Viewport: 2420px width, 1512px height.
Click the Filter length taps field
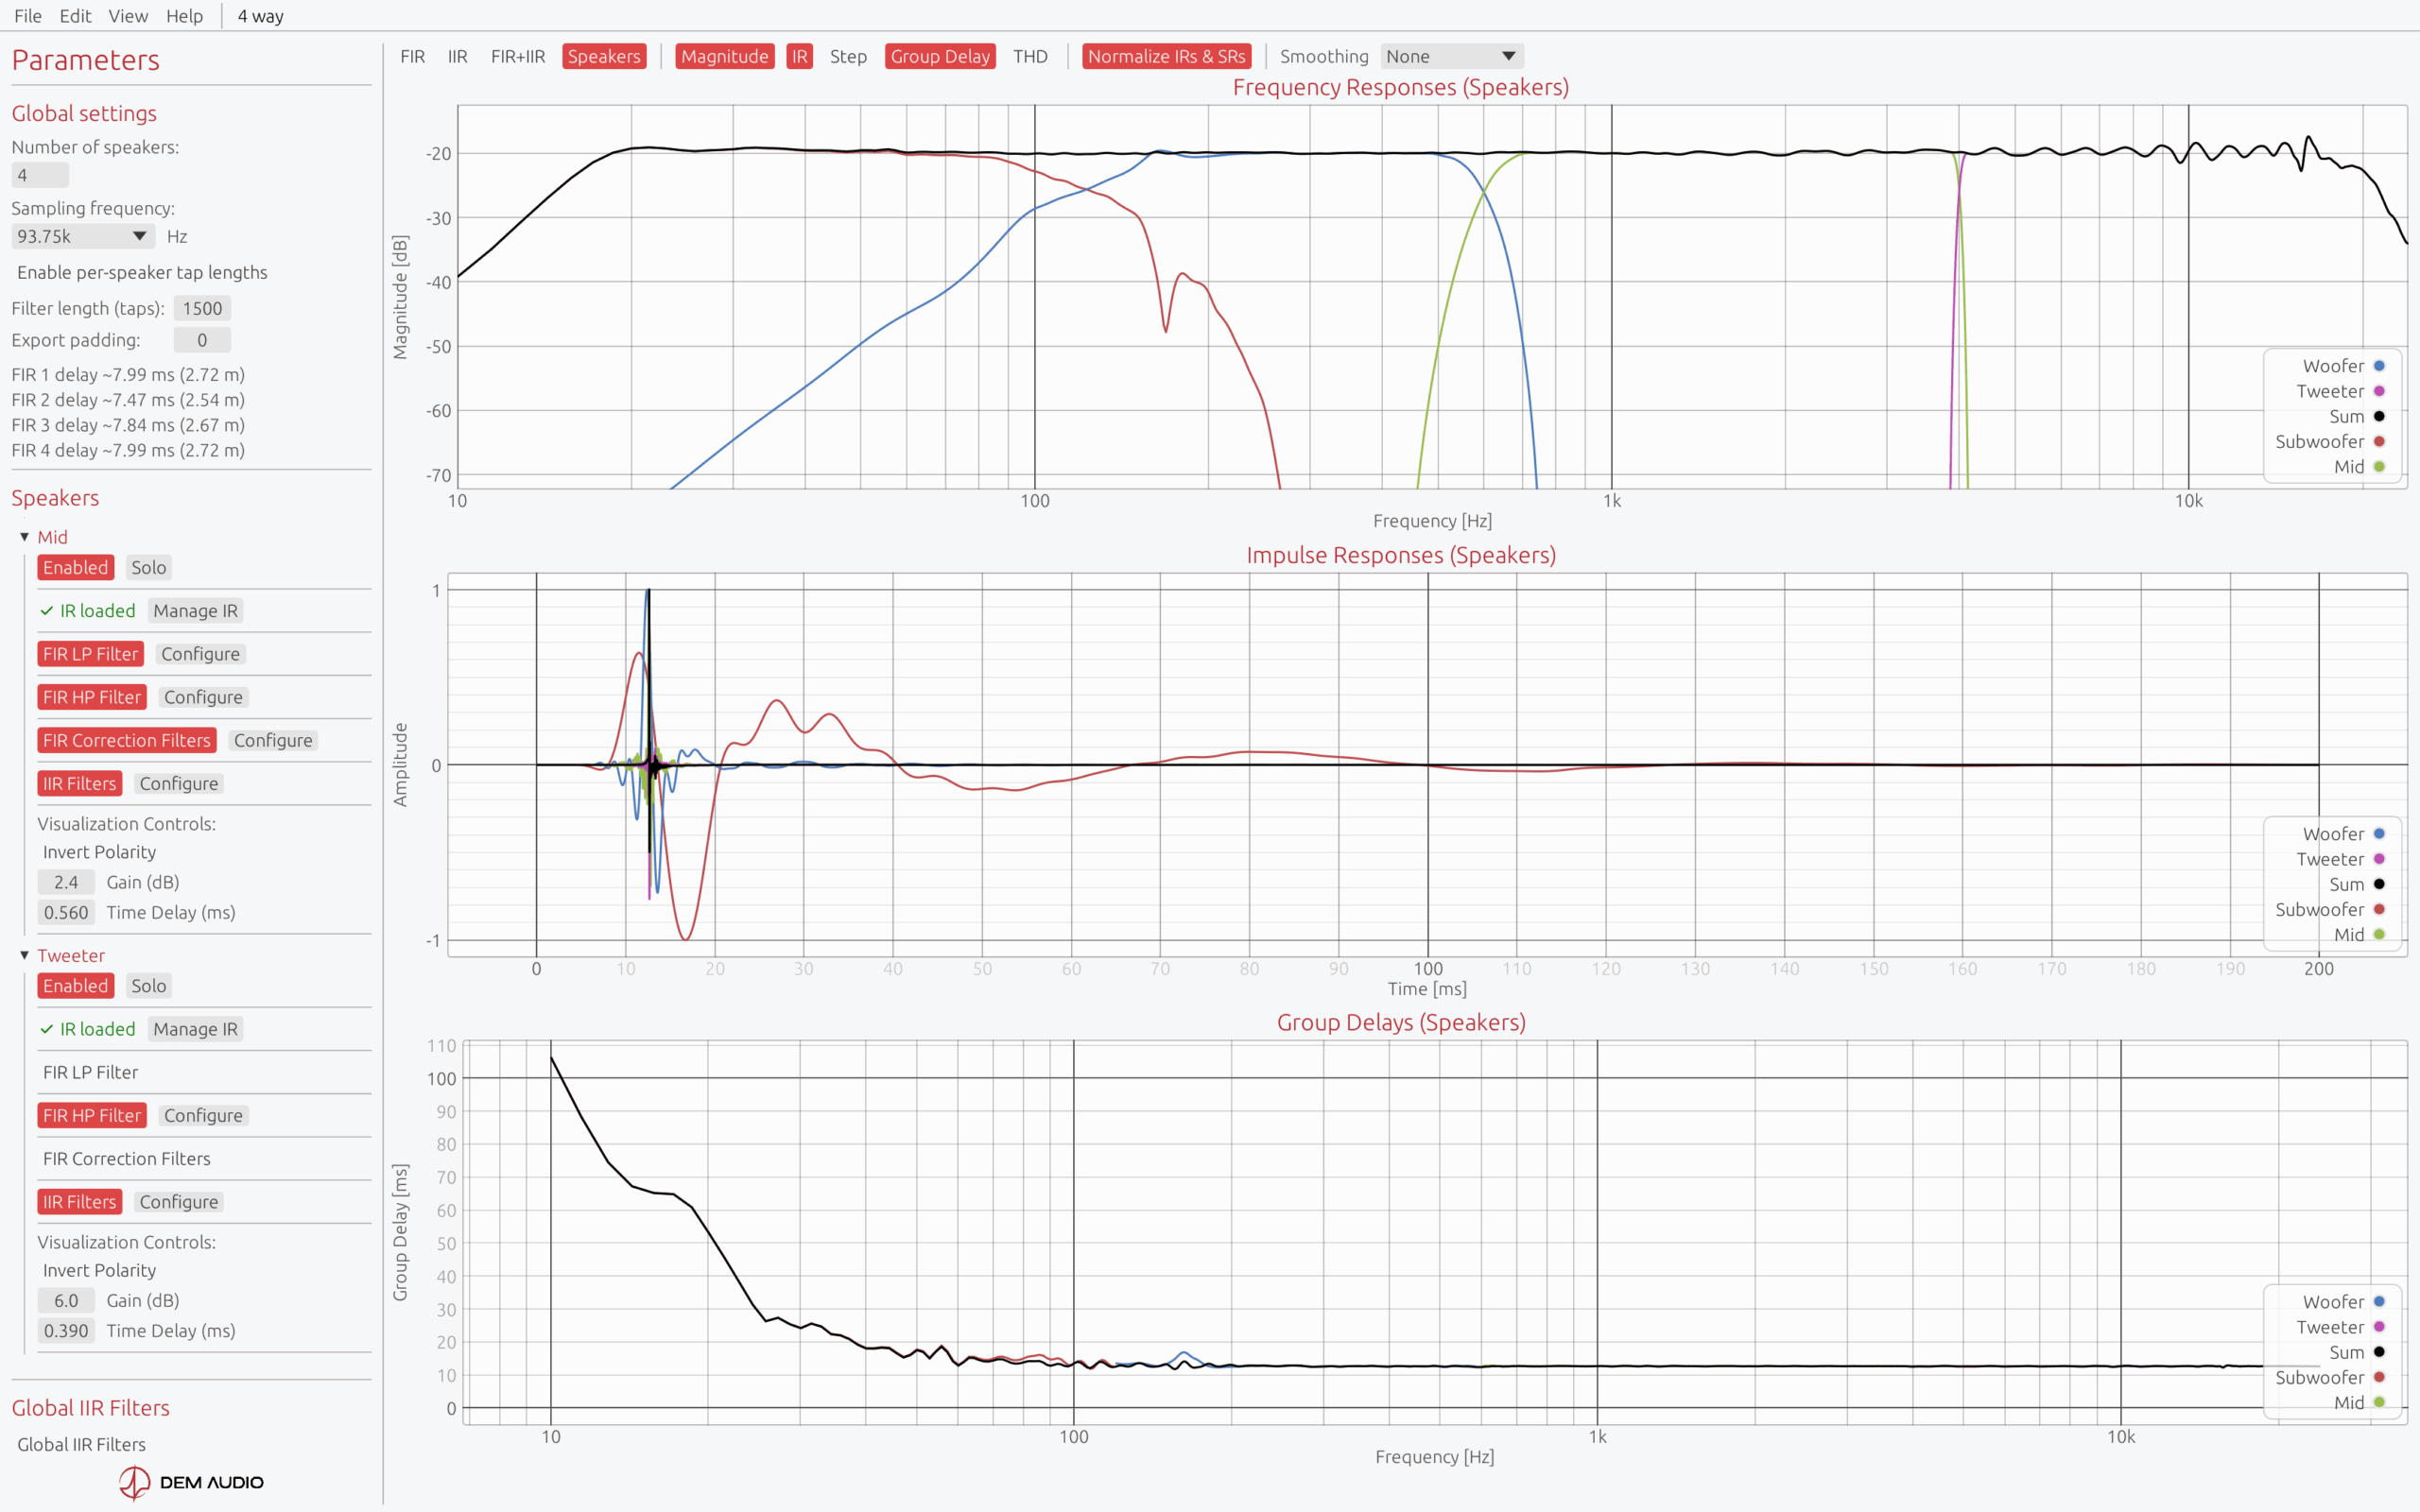click(202, 308)
